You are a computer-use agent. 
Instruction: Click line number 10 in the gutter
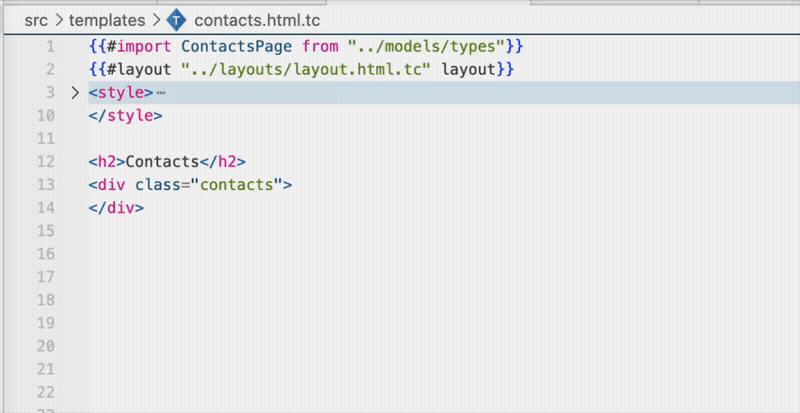pyautogui.click(x=45, y=116)
